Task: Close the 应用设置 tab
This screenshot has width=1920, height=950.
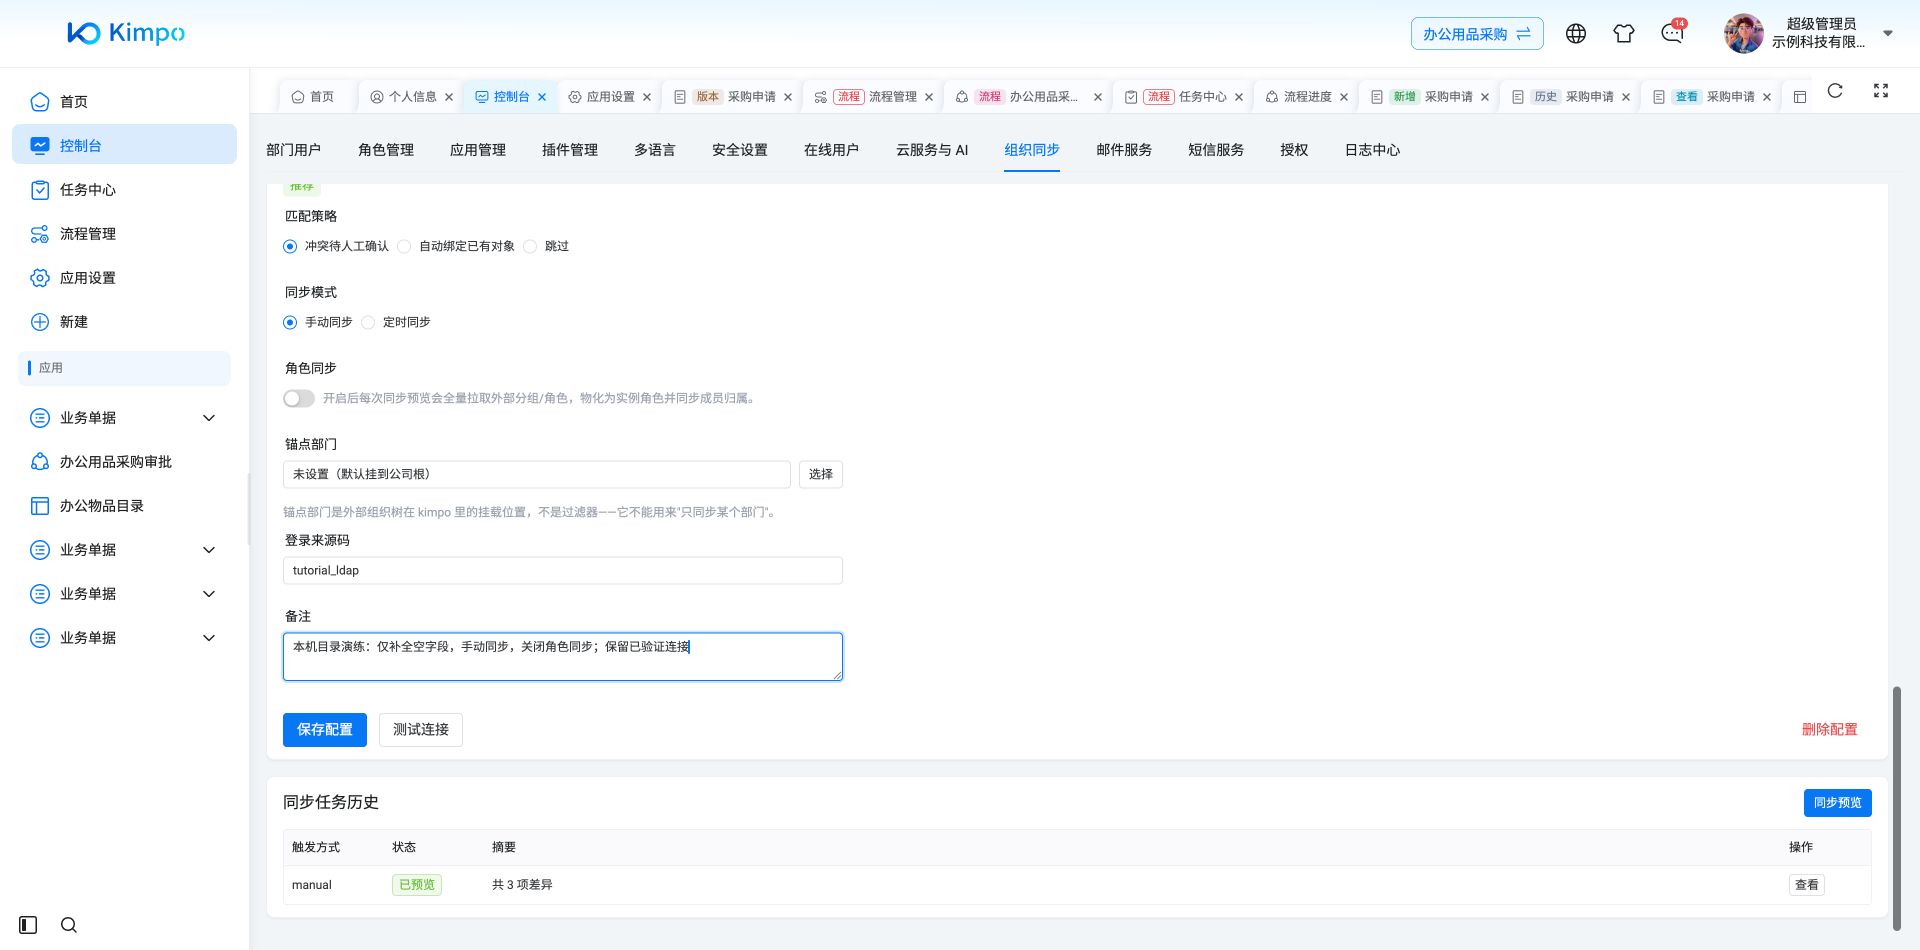Action: point(647,97)
